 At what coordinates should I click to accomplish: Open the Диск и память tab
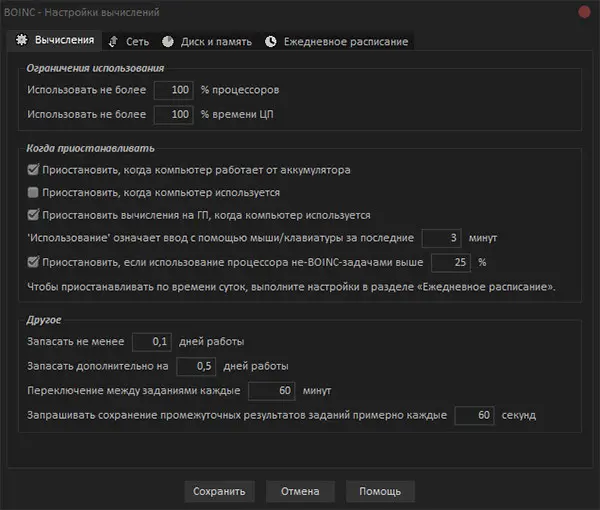[x=214, y=41]
